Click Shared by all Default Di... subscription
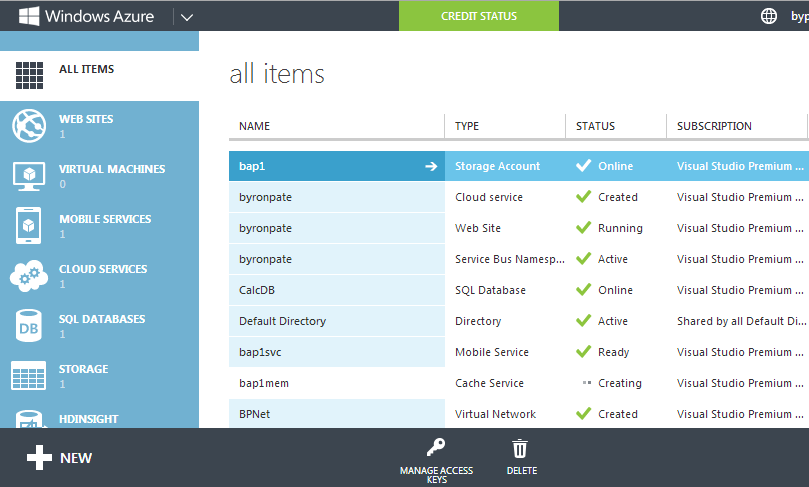Screen dimensions: 809x487 pyautogui.click(x=741, y=321)
